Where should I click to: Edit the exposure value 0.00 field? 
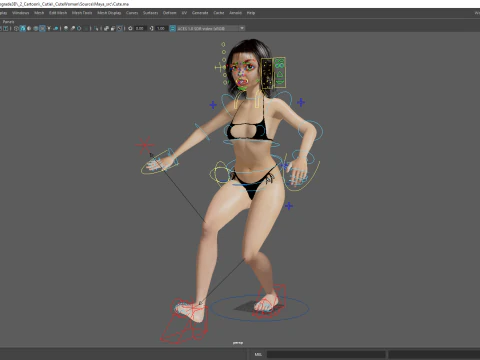click(x=140, y=28)
